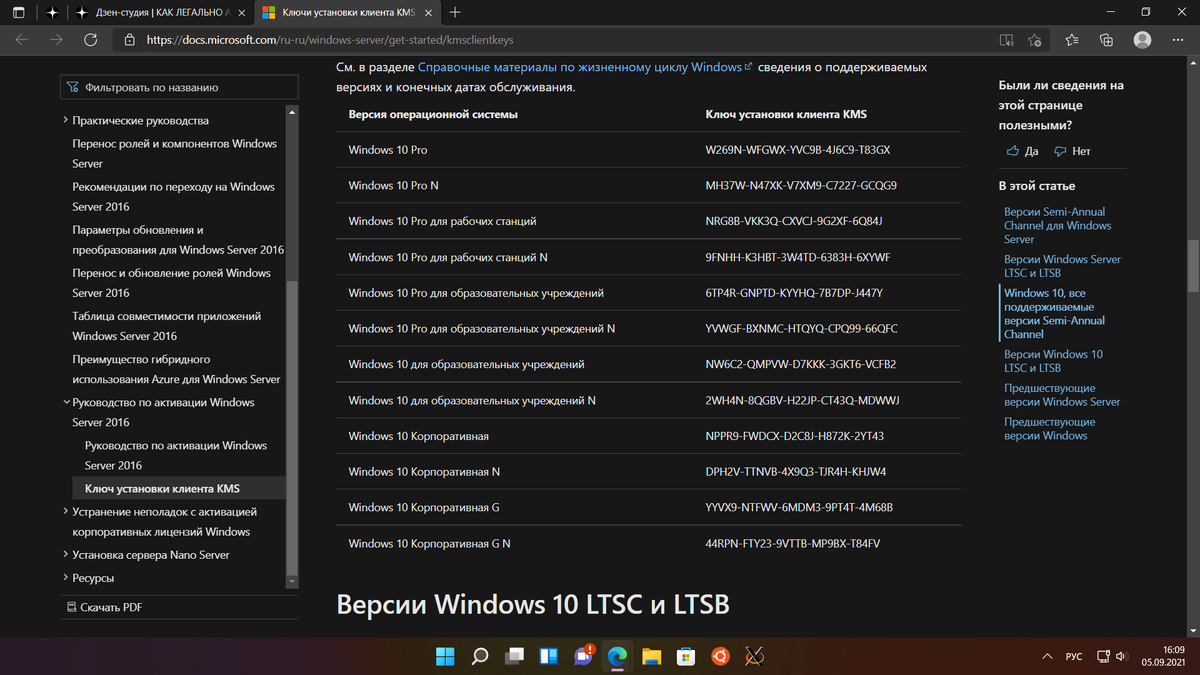Open the Favorites list
Image resolution: width=1200 pixels, height=675 pixels.
click(1071, 40)
